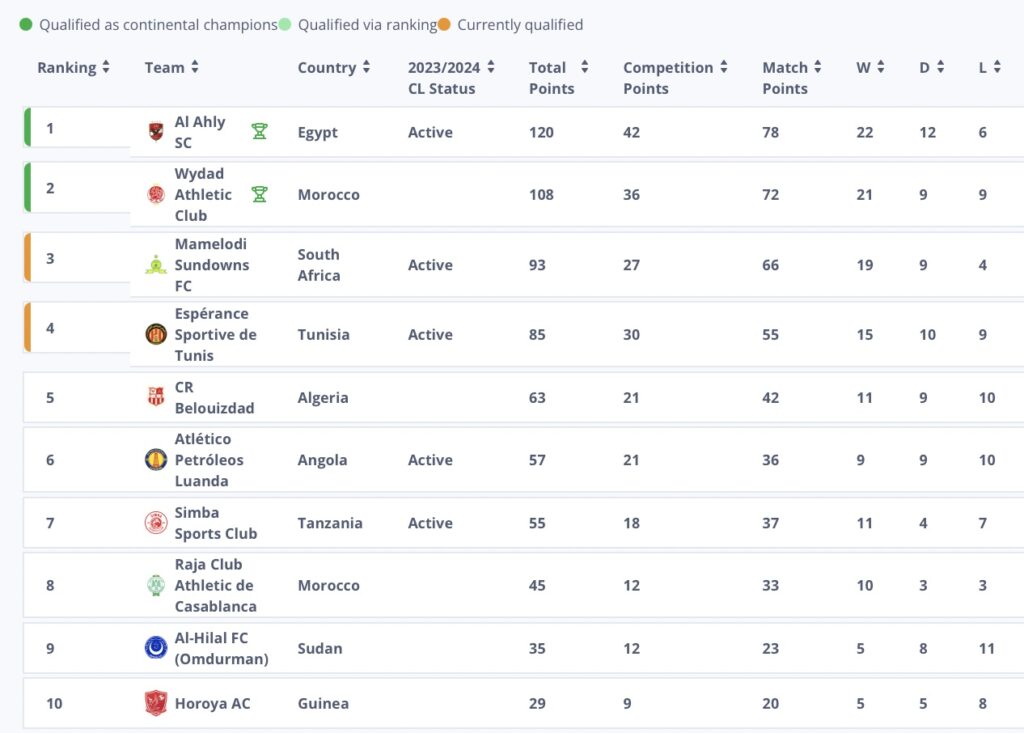Sort by the Team column header
Viewport: 1024px width, 733px height.
[x=195, y=68]
